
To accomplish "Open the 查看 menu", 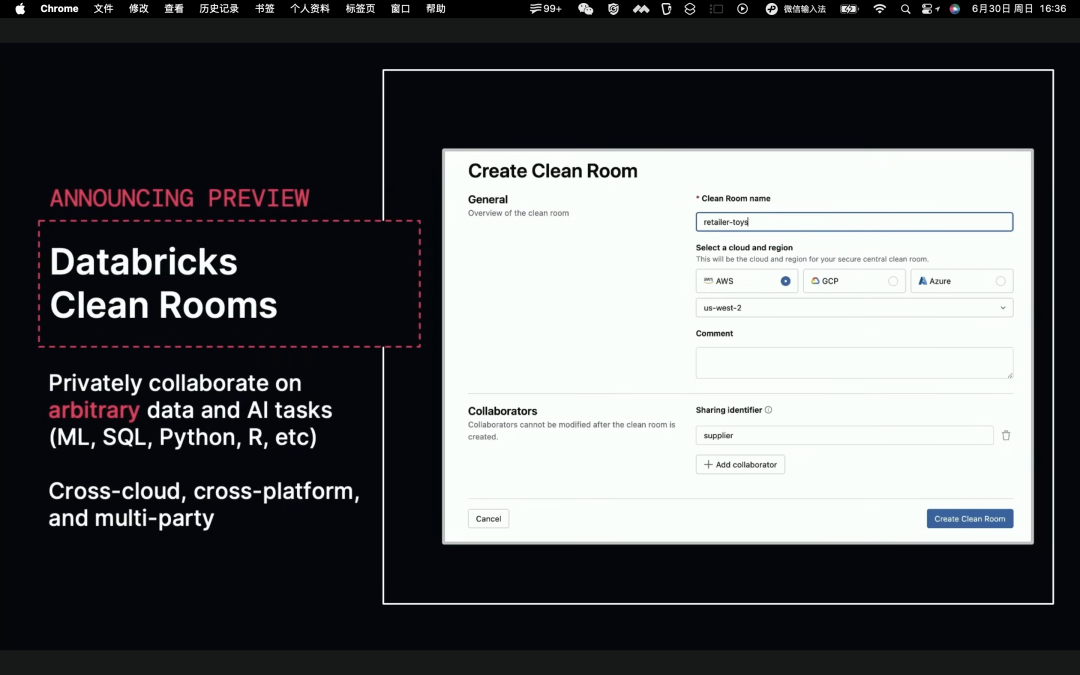I will 174,9.
